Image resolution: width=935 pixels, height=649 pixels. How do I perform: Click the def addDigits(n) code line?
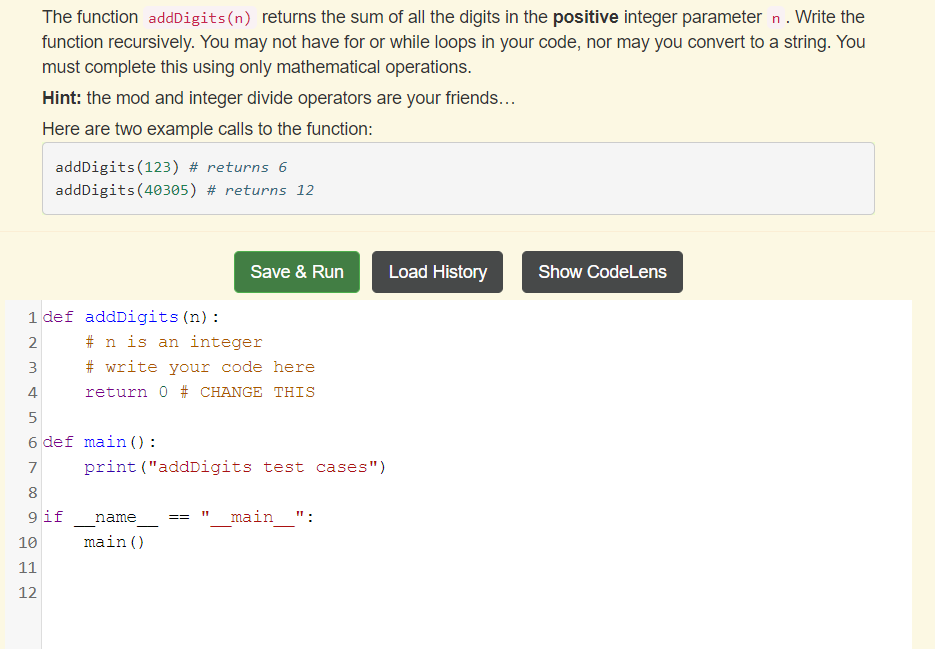[131, 317]
